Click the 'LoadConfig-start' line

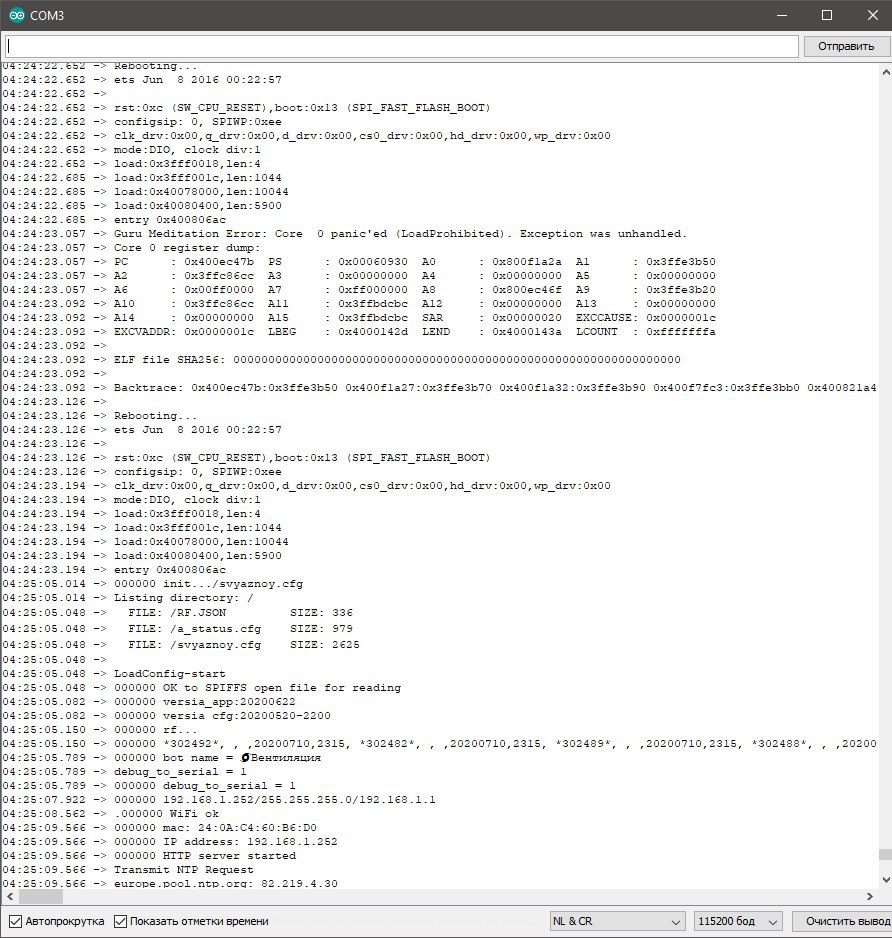click(x=170, y=674)
